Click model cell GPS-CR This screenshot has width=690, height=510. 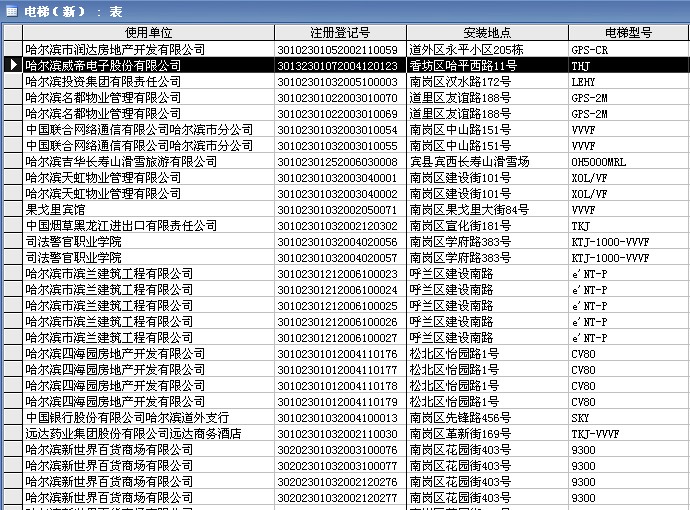click(628, 49)
